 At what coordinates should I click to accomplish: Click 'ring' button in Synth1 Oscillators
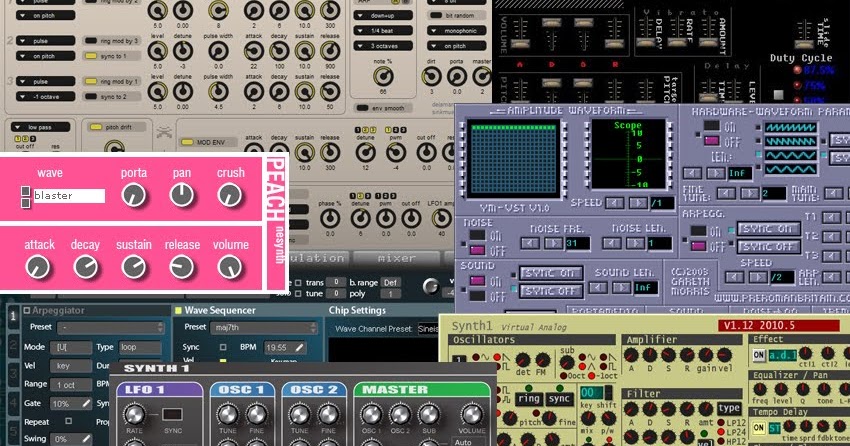tap(528, 399)
